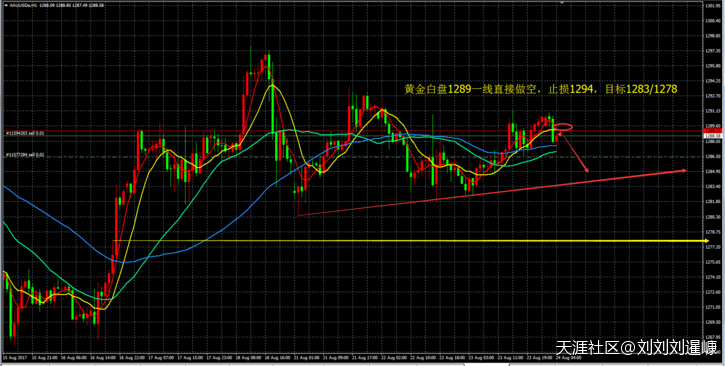Screen dimensions: 725x366
Task: Select the red sell order line #11594303
Action: tap(352, 131)
